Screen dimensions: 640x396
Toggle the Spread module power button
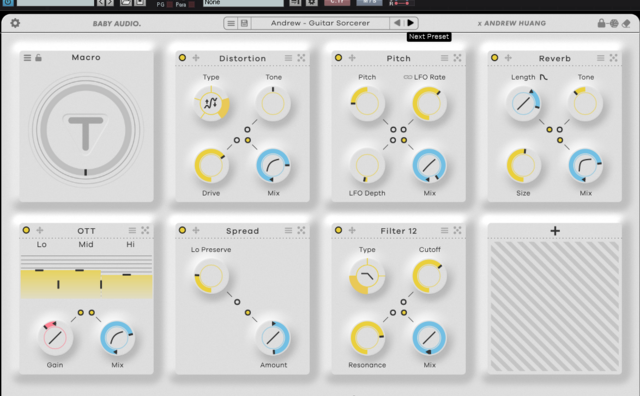tap(182, 230)
